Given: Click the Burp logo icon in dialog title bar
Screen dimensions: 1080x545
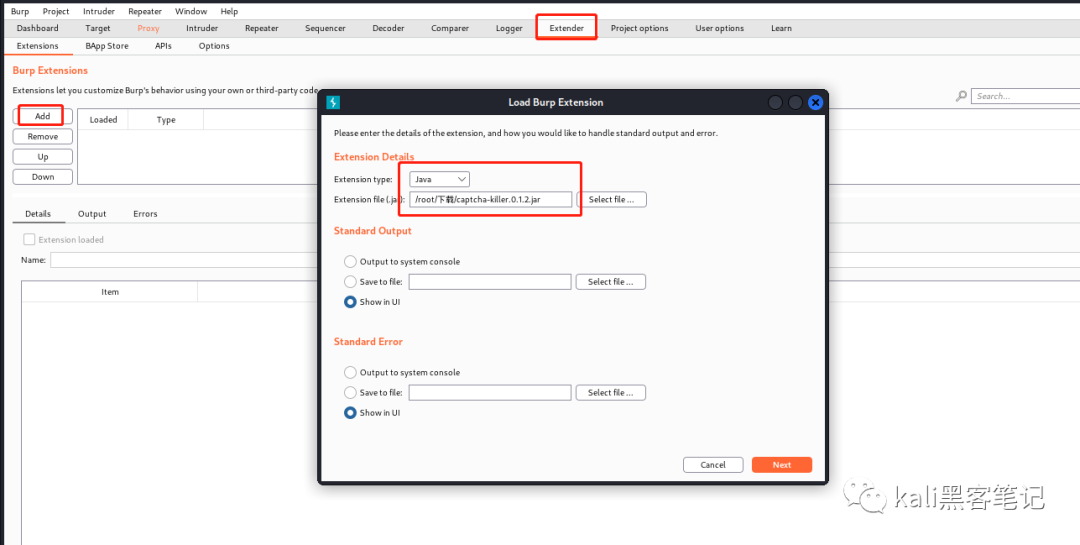Looking at the screenshot, I should point(333,103).
